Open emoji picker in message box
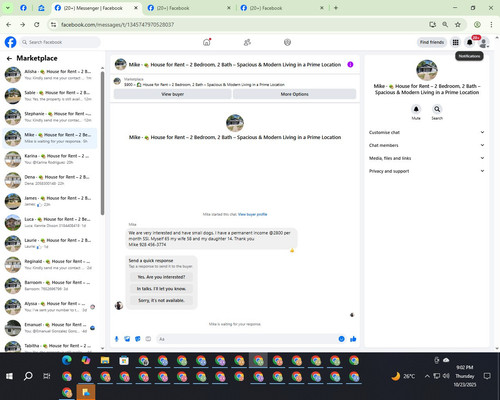Viewport: 500px width, 400px height. [341, 339]
